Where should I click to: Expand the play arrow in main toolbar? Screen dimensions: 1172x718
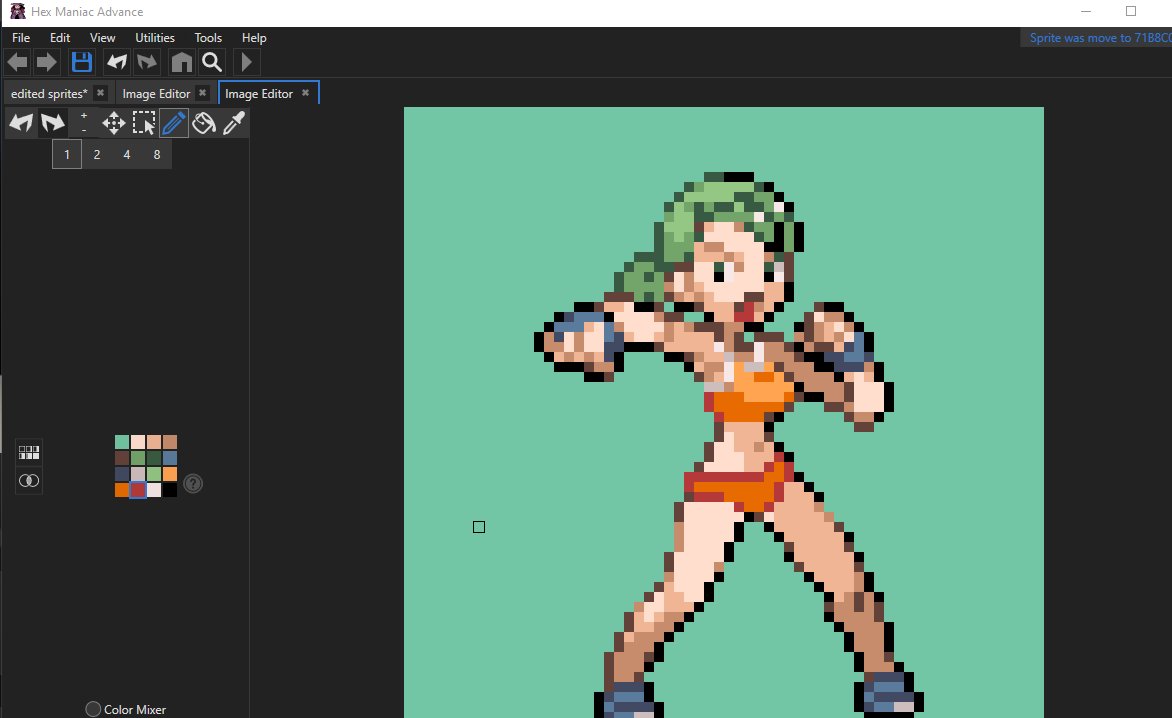pos(246,62)
